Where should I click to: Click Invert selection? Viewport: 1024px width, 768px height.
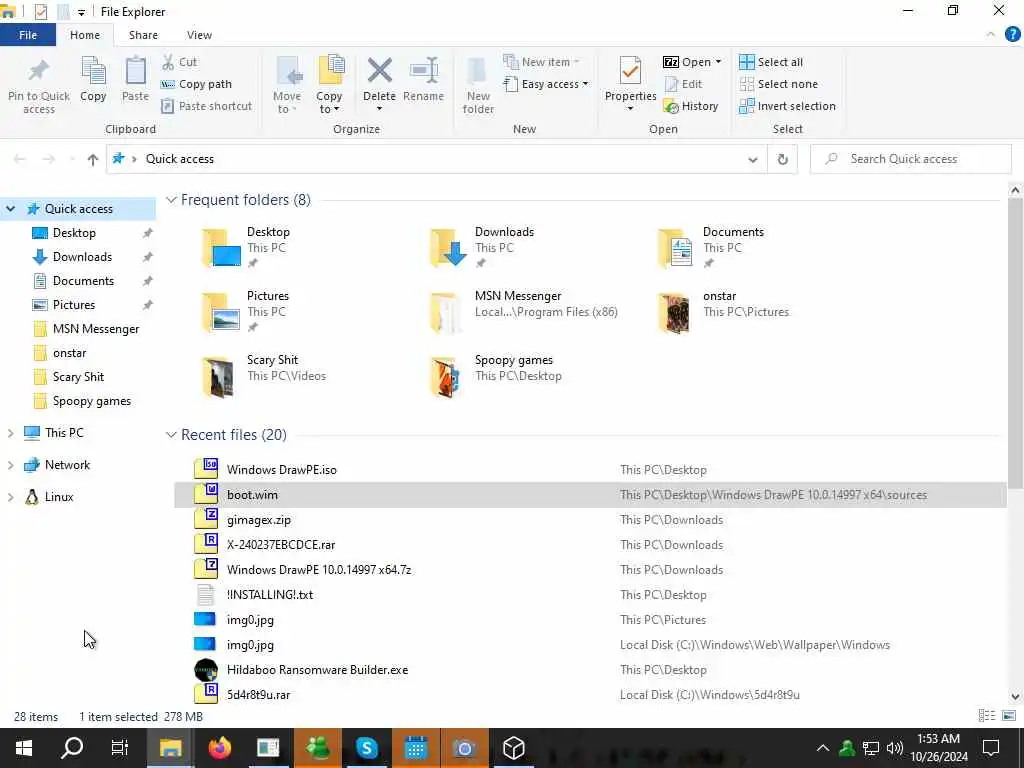tap(788, 106)
